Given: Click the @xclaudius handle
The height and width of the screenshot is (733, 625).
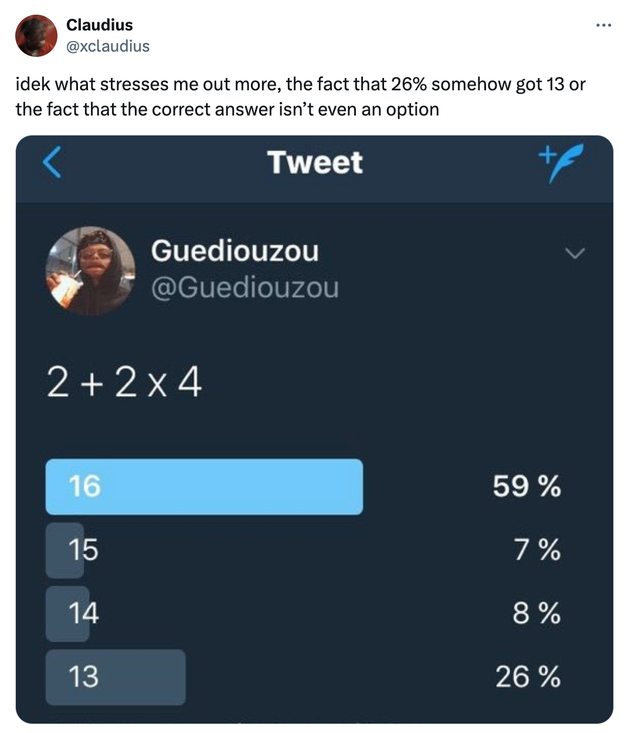Looking at the screenshot, I should tap(108, 45).
